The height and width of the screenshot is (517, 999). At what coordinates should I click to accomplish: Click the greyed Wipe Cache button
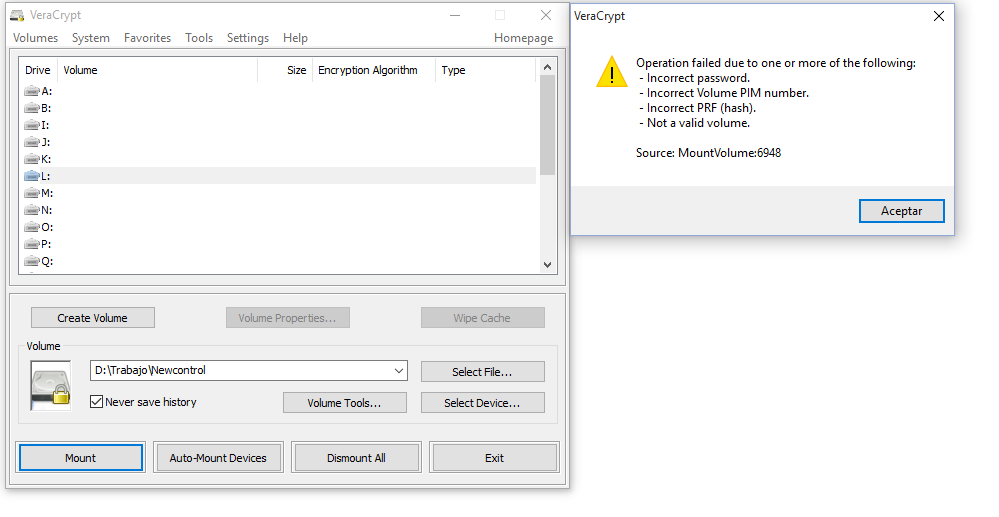pyautogui.click(x=482, y=317)
